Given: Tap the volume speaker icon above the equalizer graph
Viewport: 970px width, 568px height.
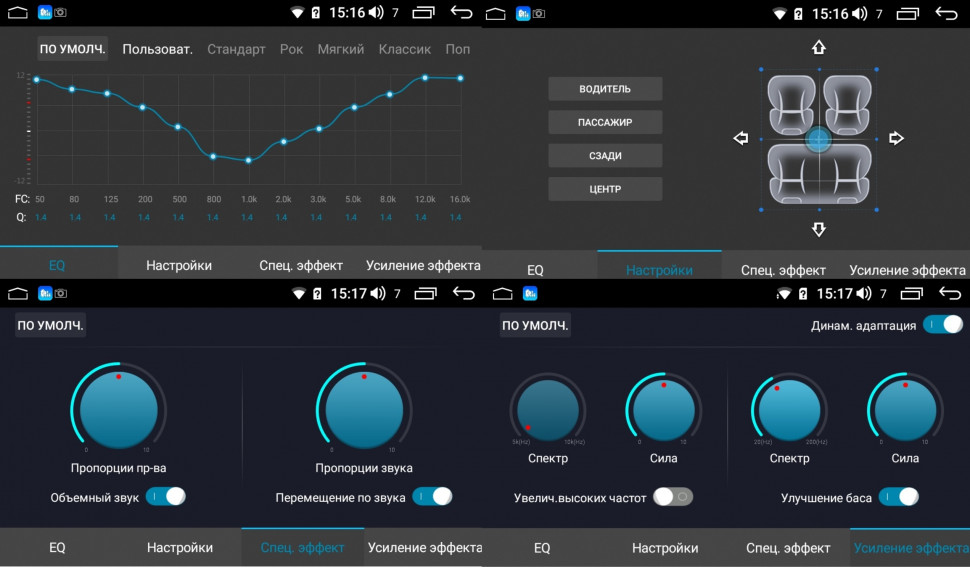Looking at the screenshot, I should 375,13.
